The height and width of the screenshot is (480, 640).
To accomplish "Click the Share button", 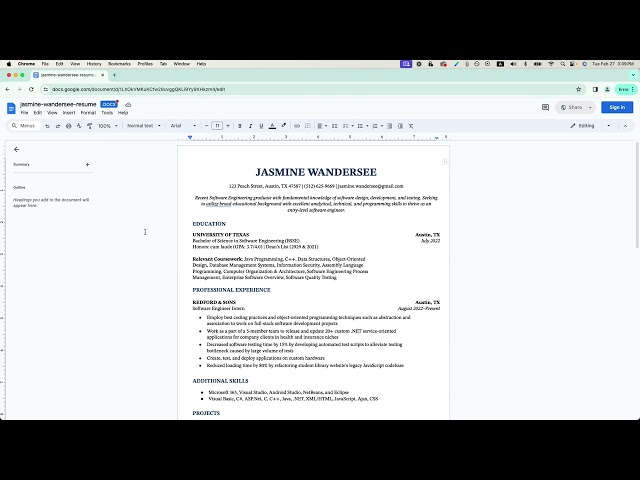I will pos(571,107).
